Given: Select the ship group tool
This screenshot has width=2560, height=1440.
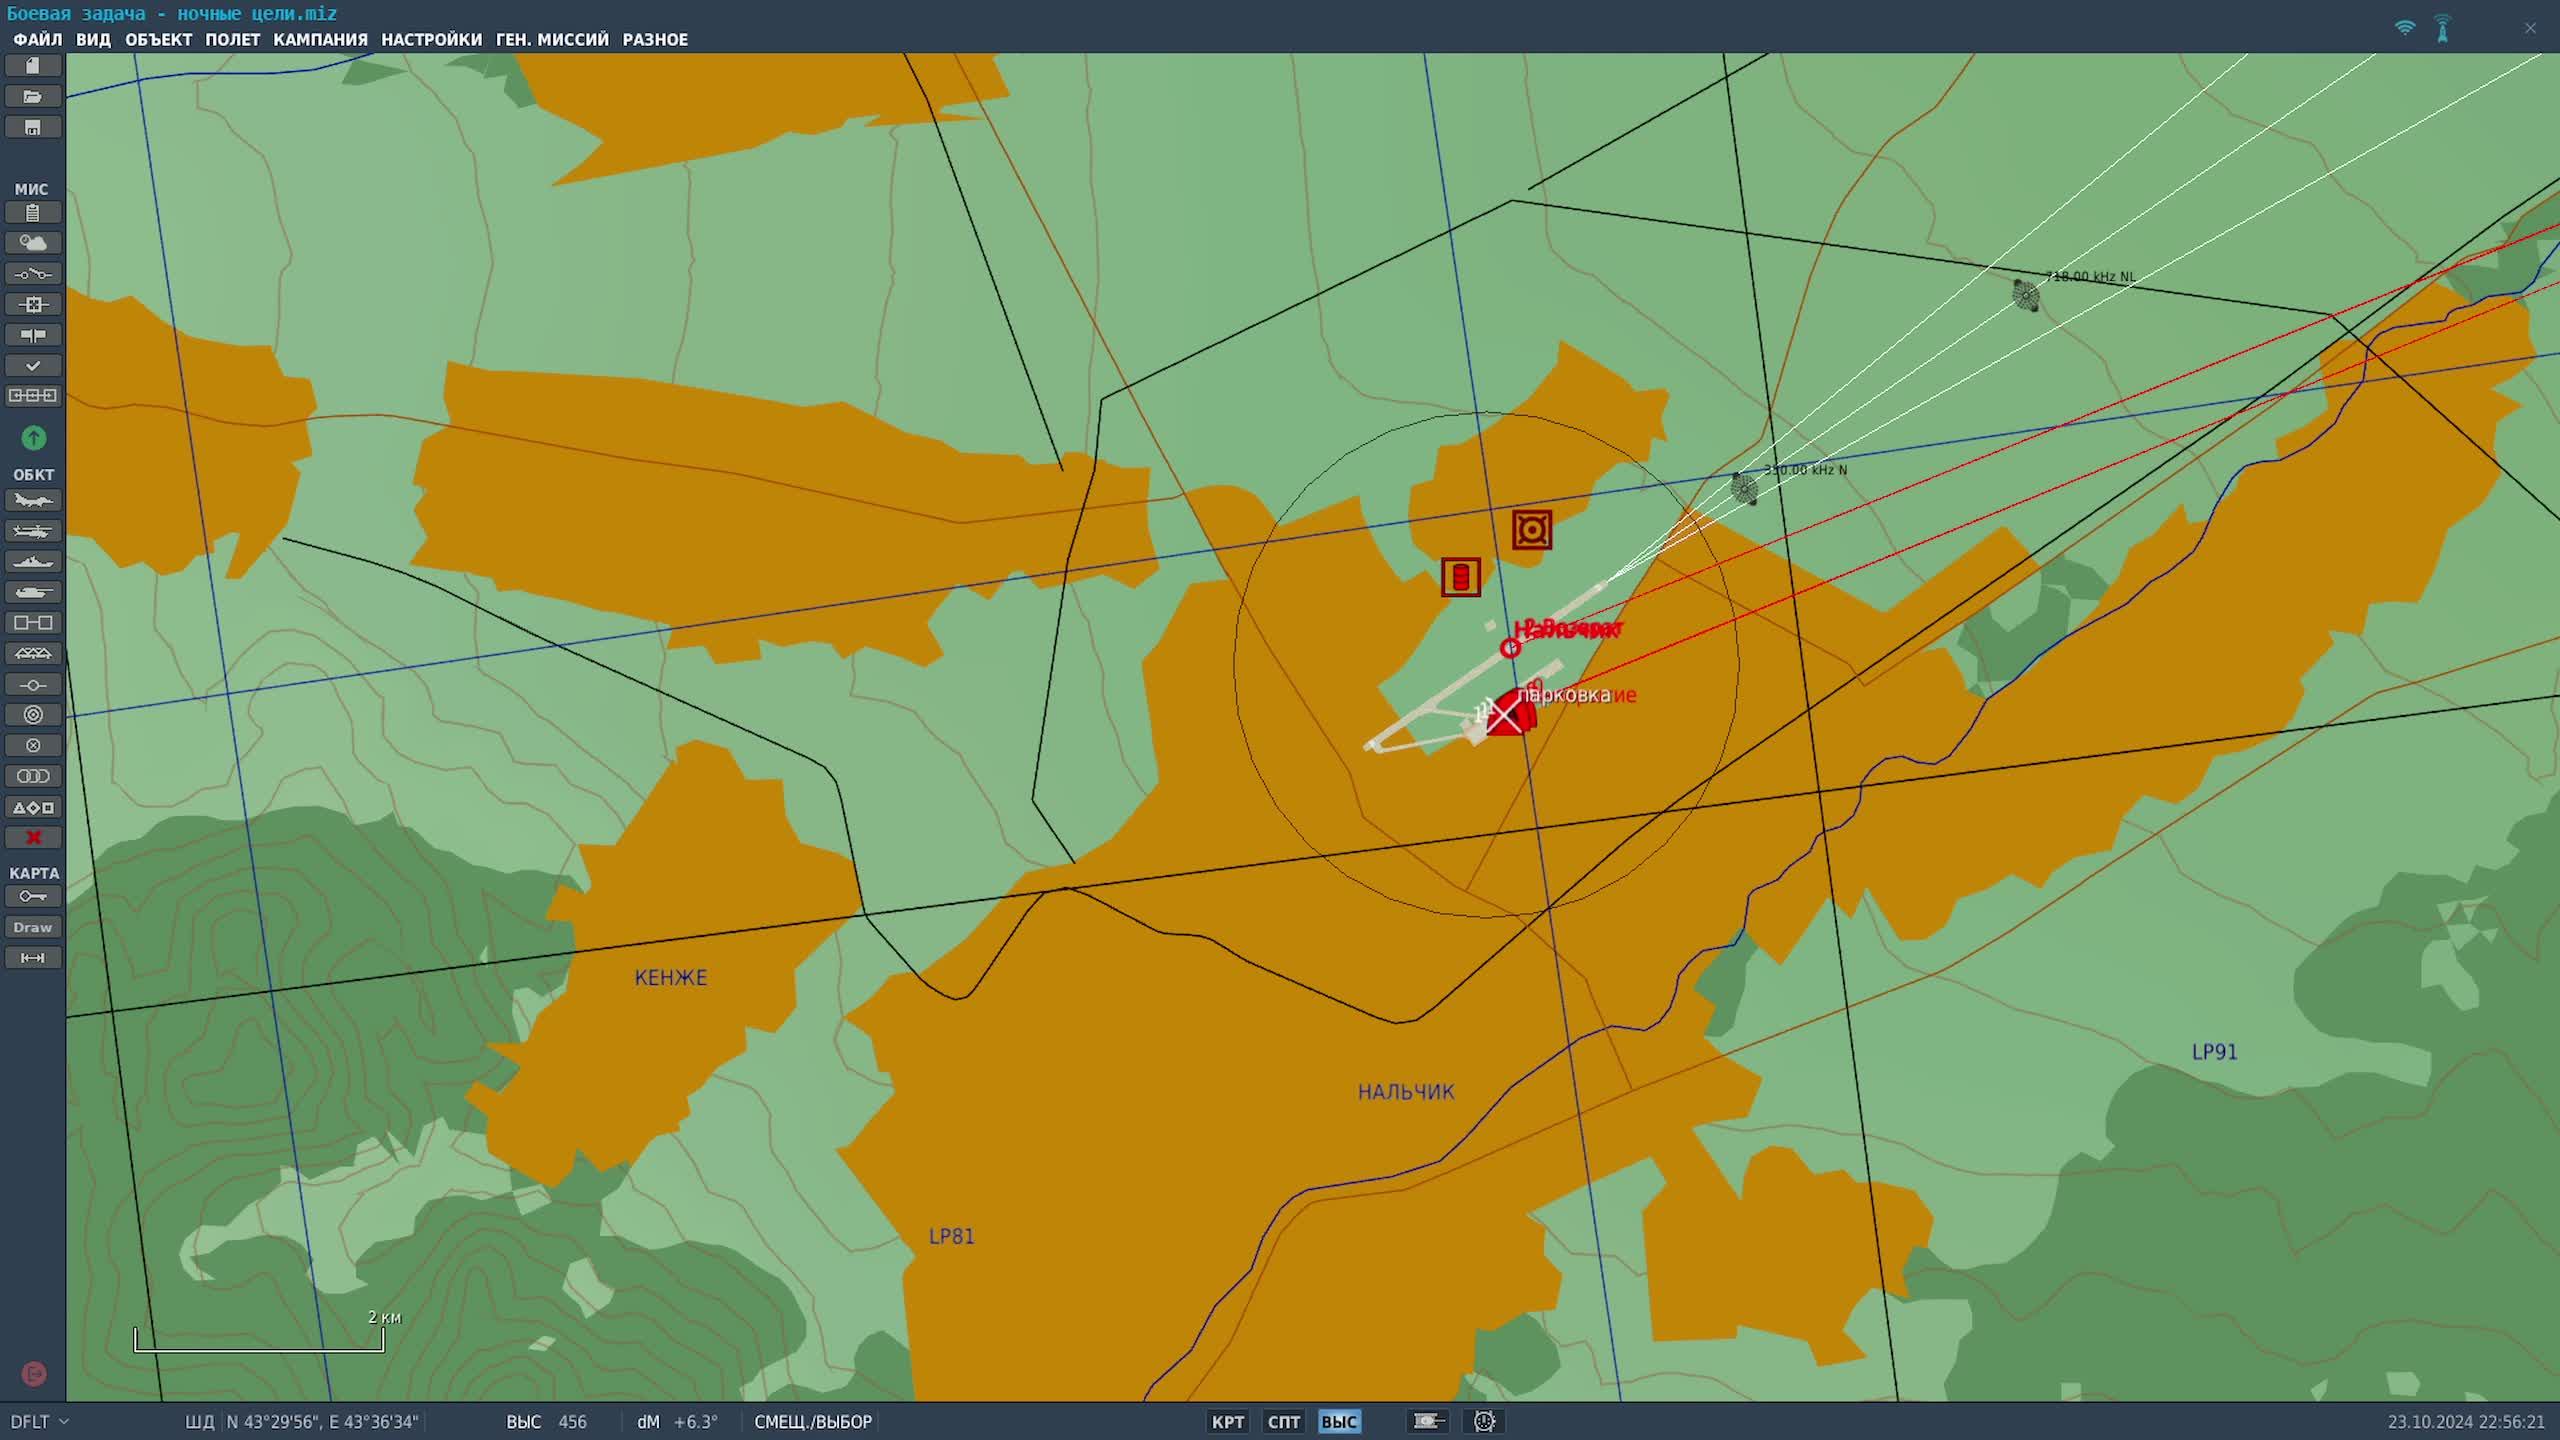Looking at the screenshot, I should click(x=33, y=562).
